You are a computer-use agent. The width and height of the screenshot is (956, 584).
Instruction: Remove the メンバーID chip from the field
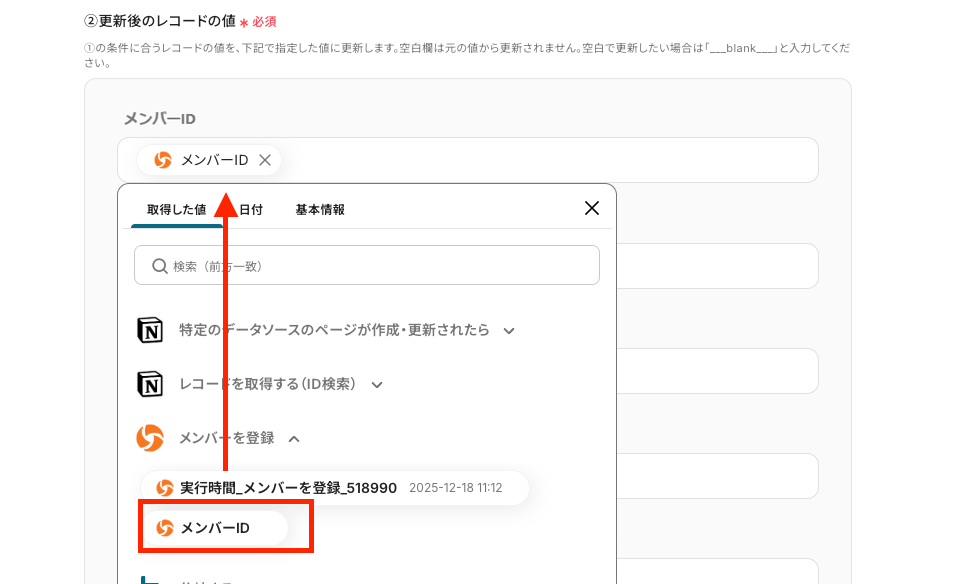point(265,160)
